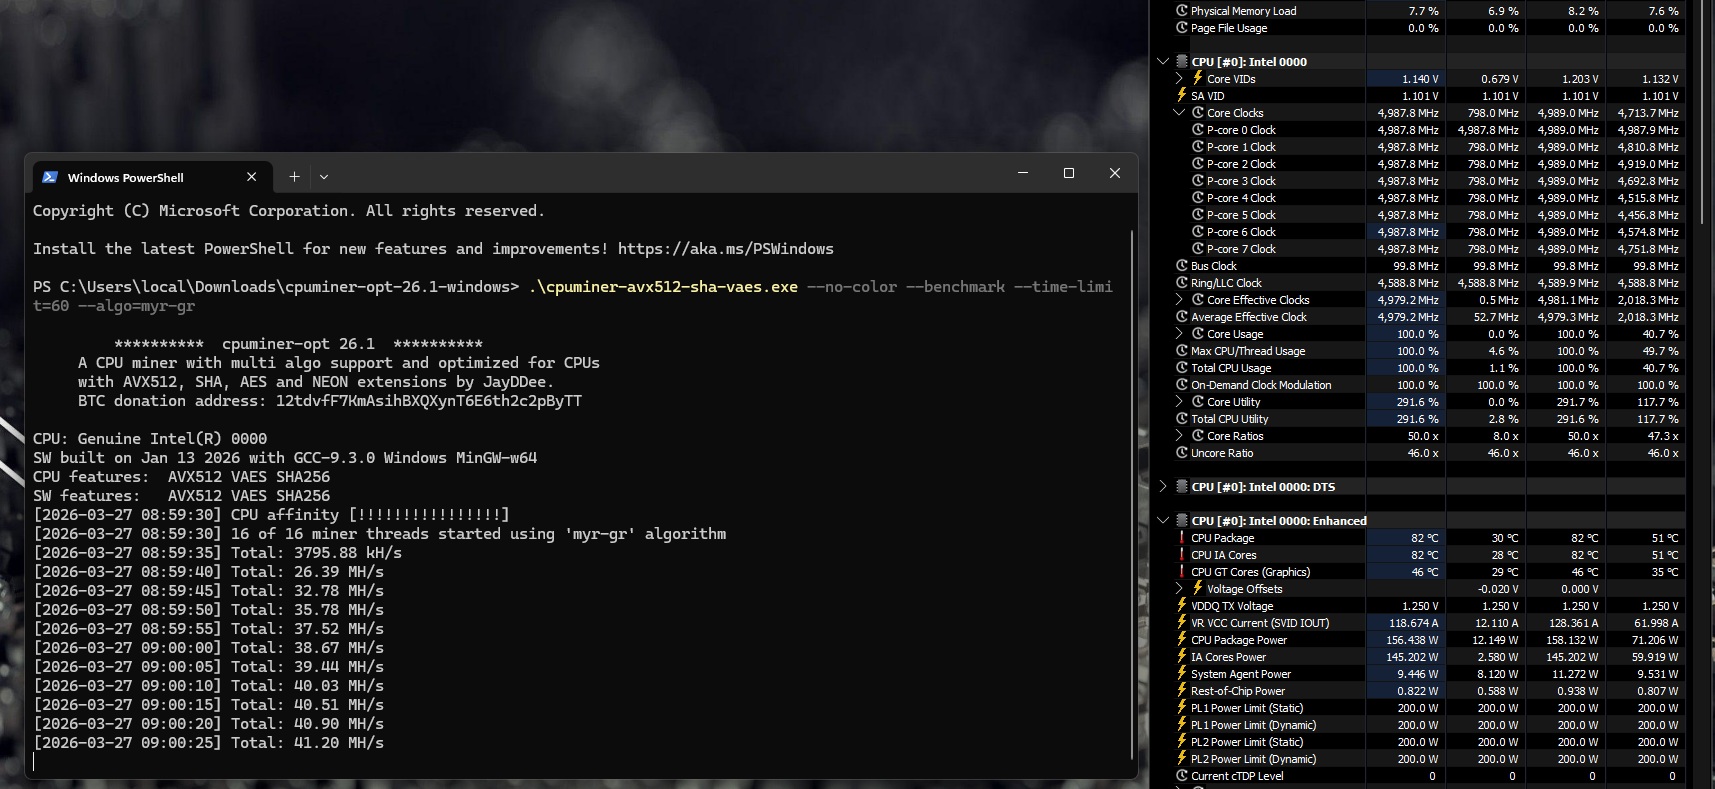The image size is (1715, 789).
Task: Click the icon beside Uncore Ratio
Action: (x=1182, y=453)
